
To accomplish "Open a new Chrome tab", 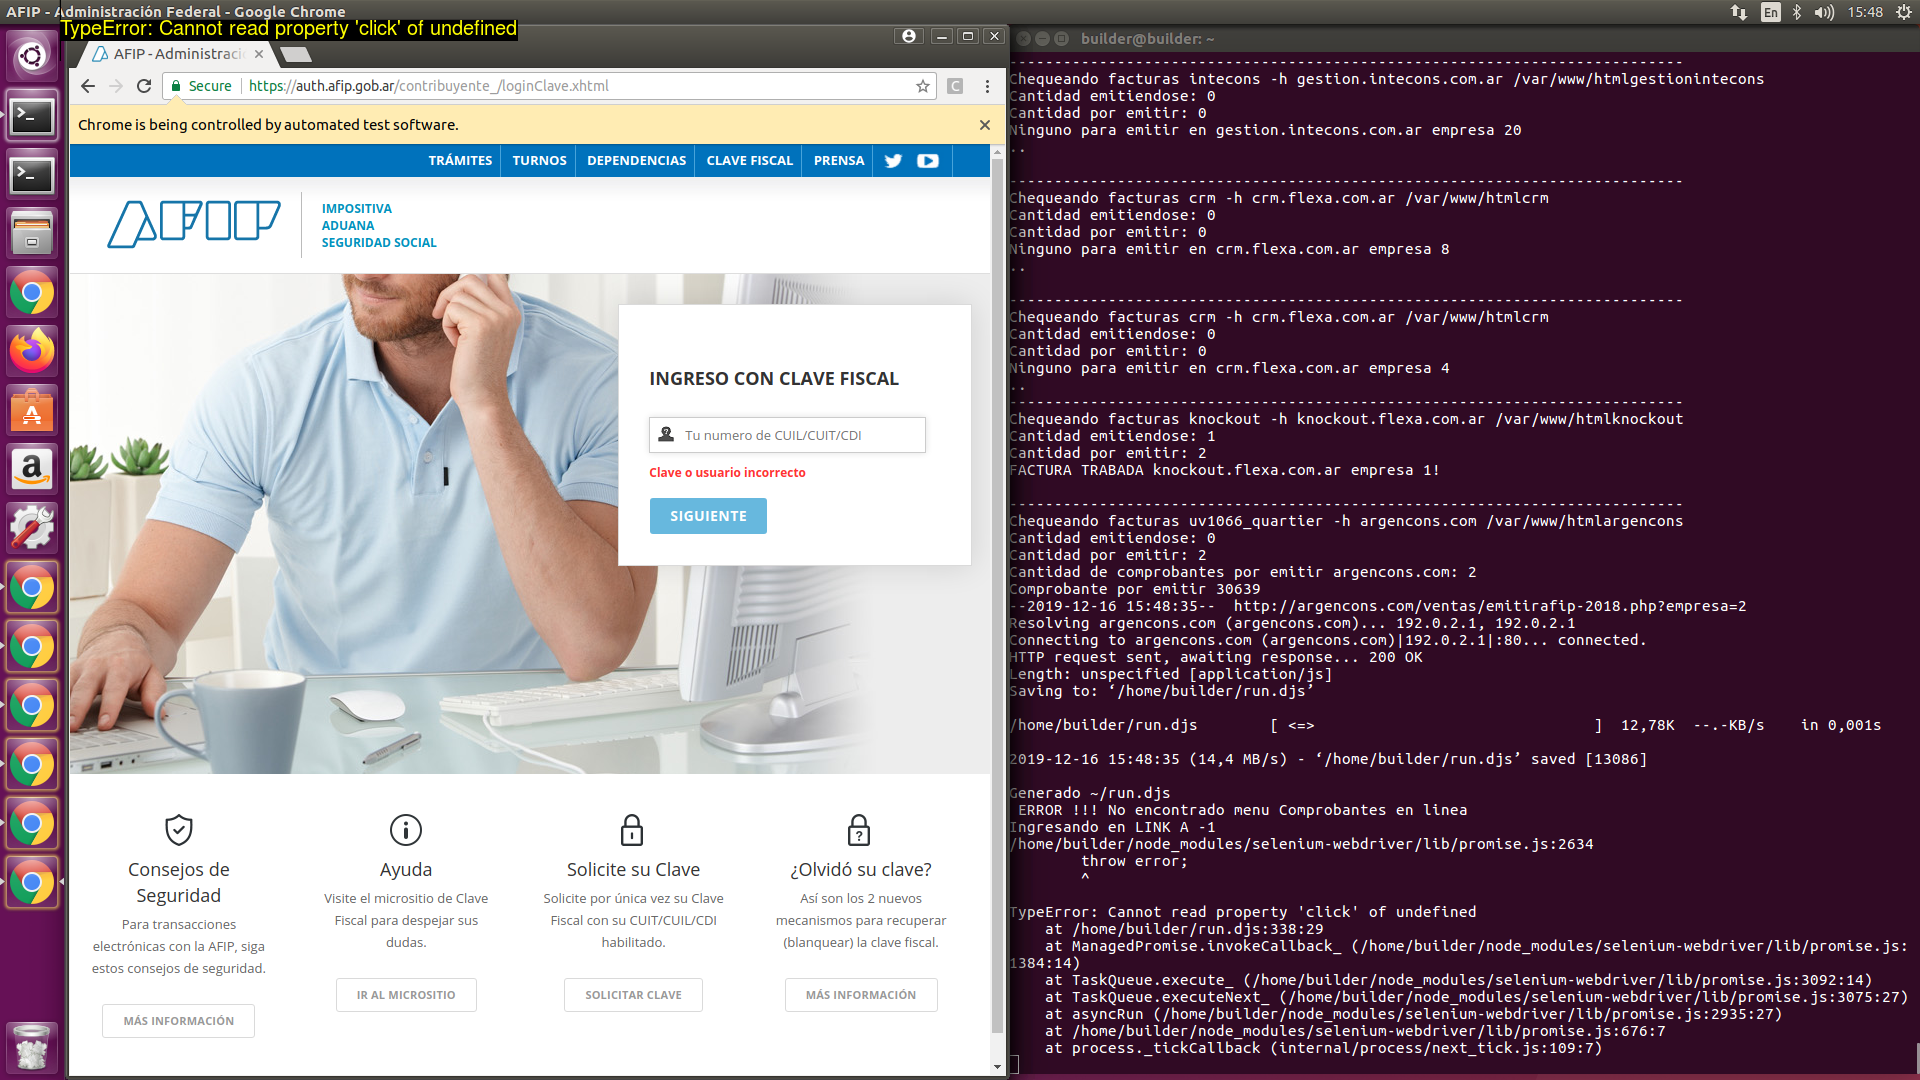I will pos(294,54).
